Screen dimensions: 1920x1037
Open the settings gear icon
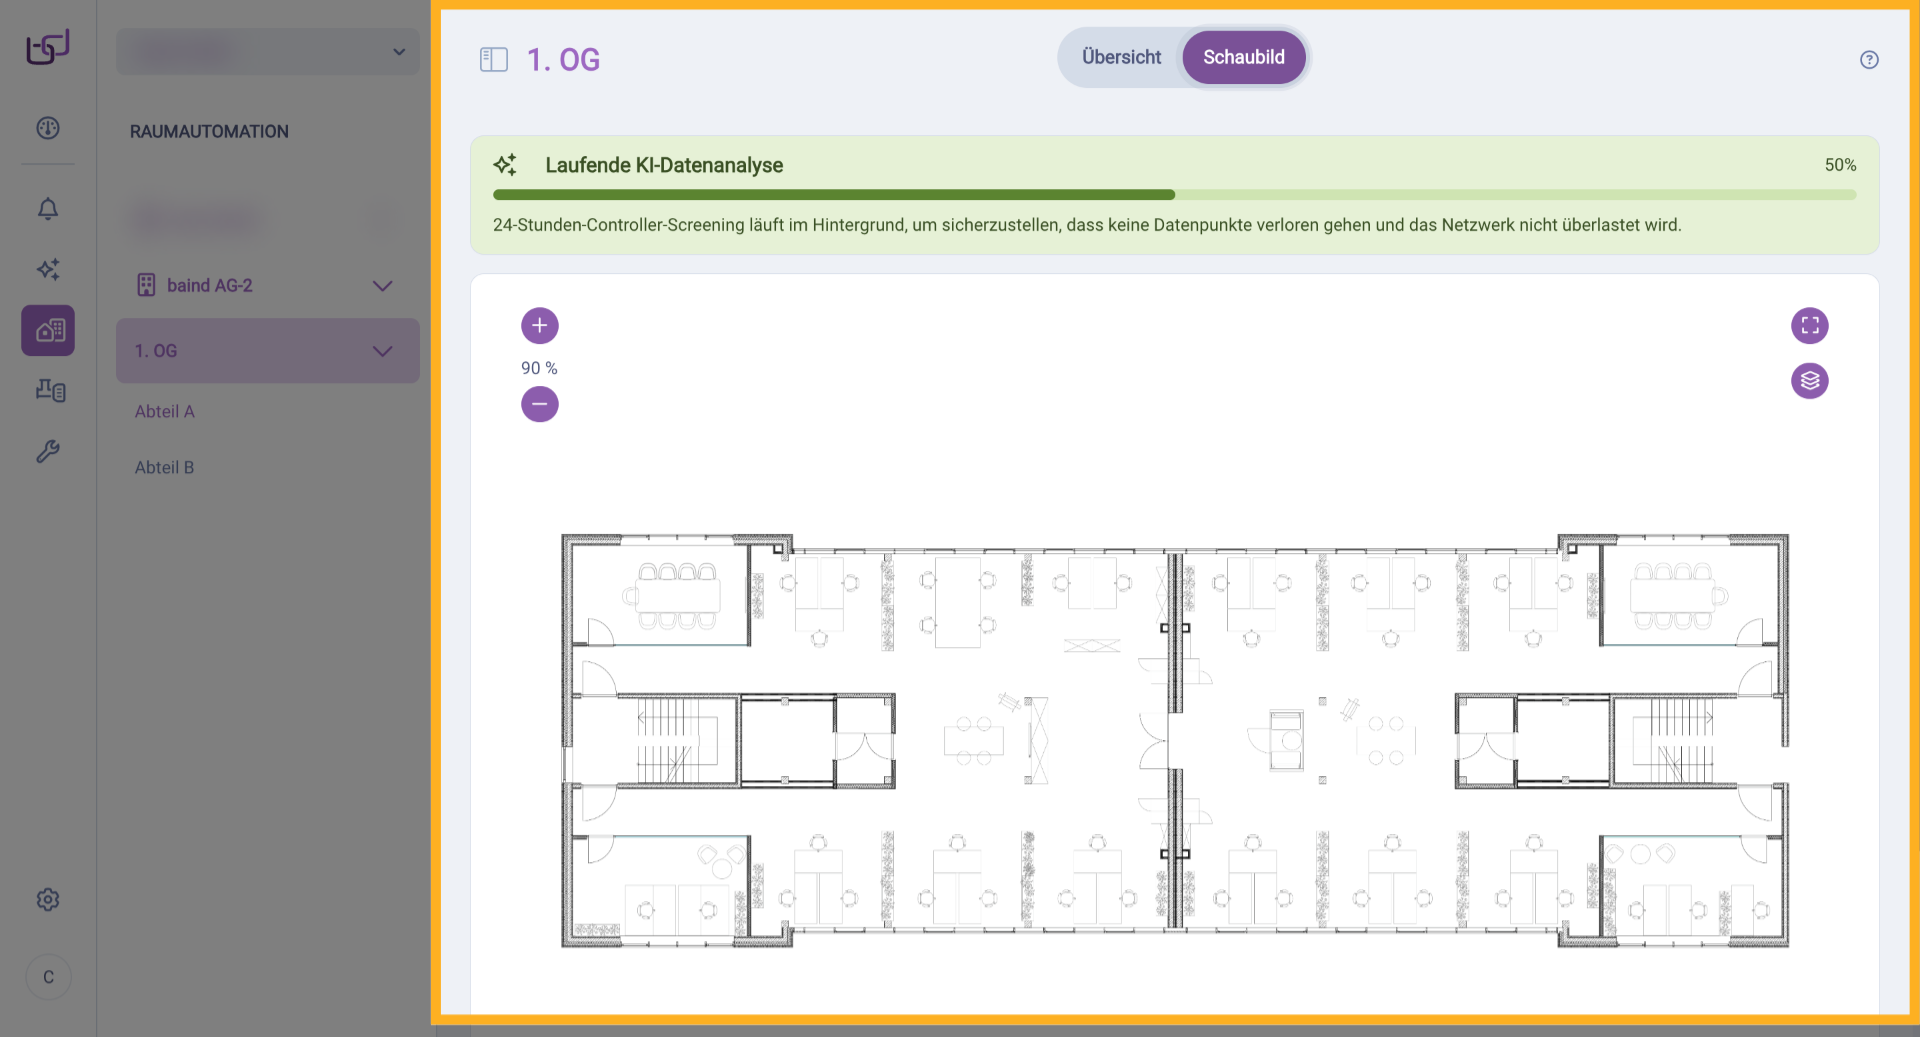pos(48,899)
